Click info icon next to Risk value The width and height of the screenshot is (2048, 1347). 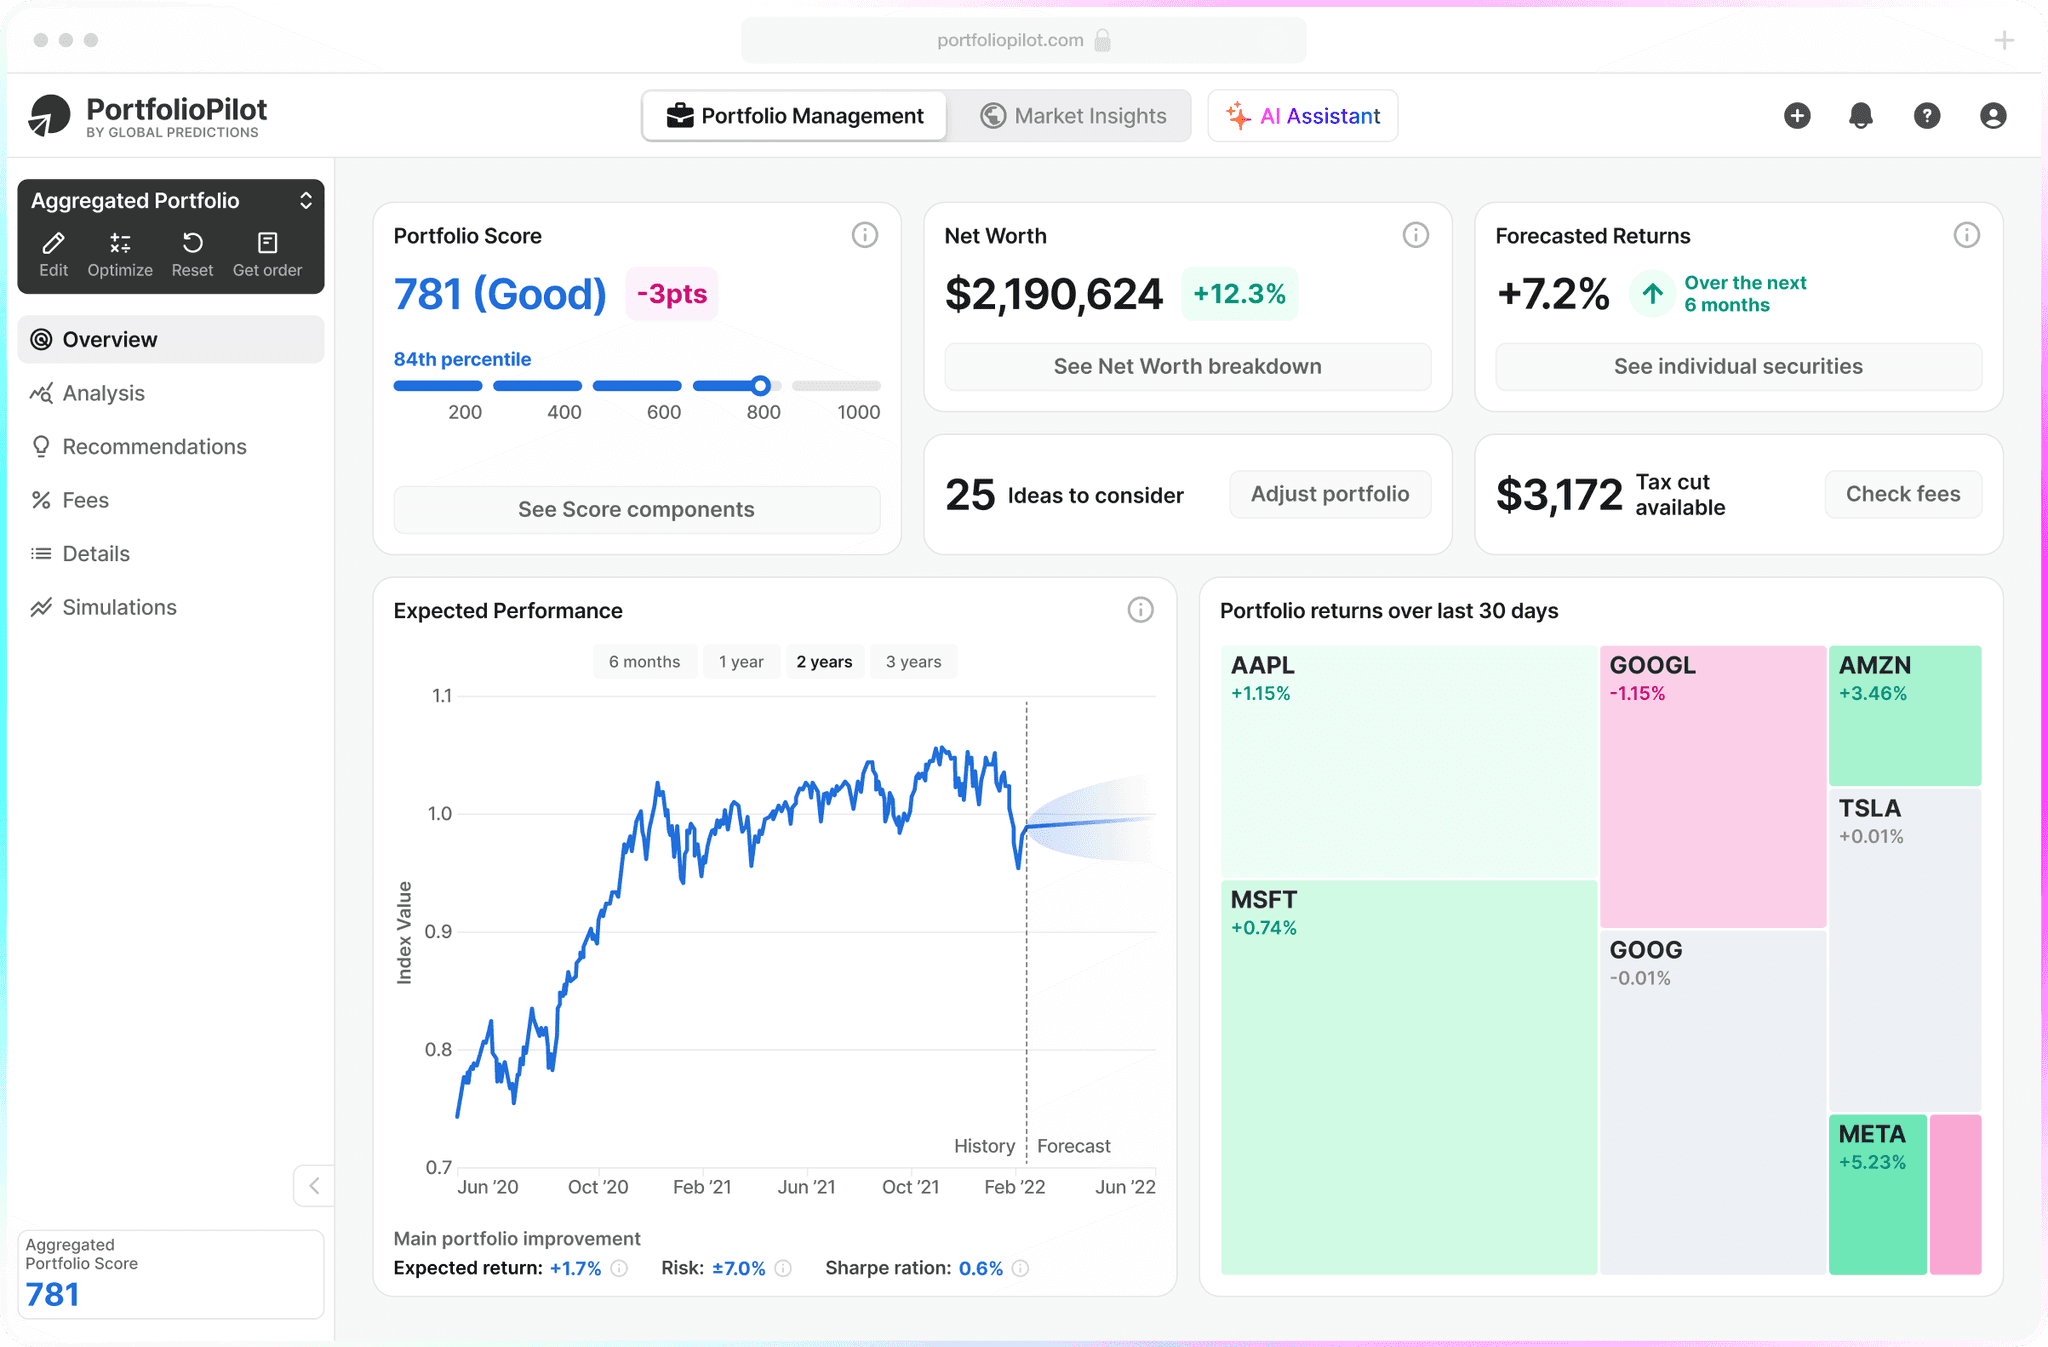coord(783,1268)
